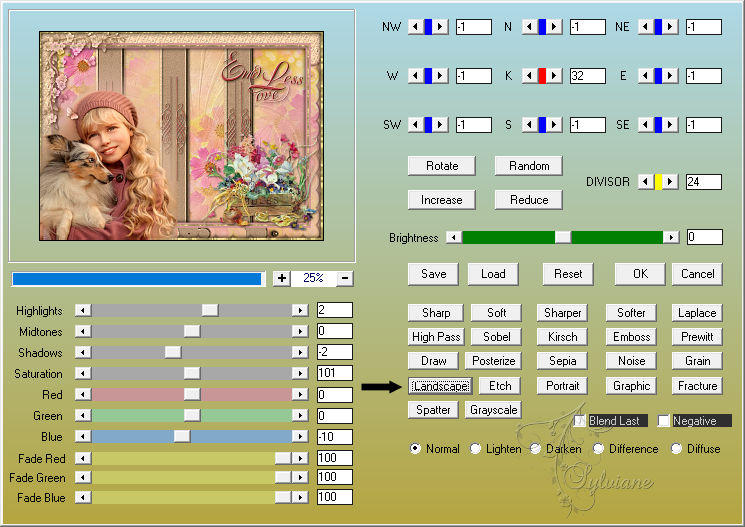
Task: Increase the NW value with right arrow
Action: tap(440, 27)
